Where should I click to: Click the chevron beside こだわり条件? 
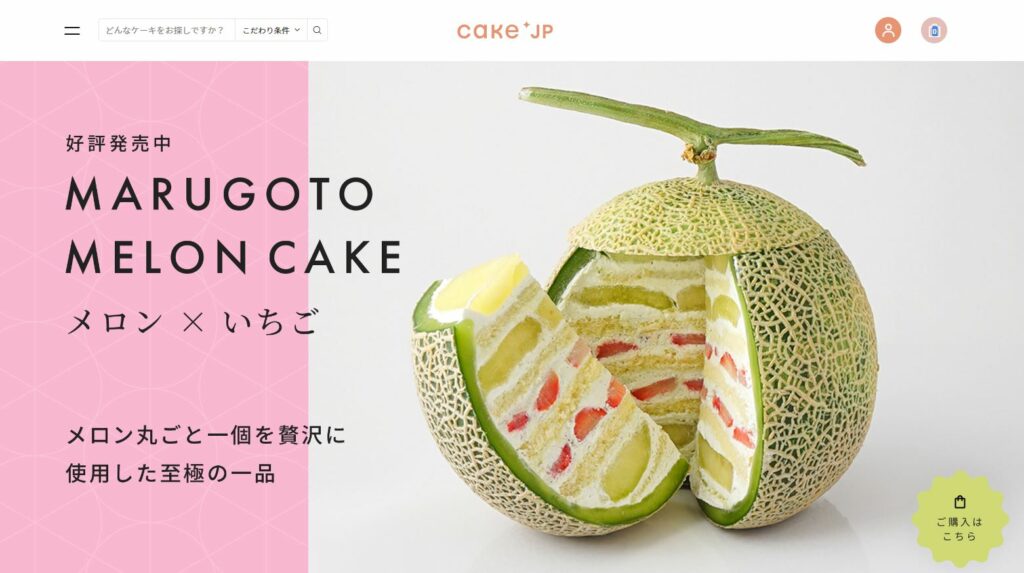tap(297, 30)
